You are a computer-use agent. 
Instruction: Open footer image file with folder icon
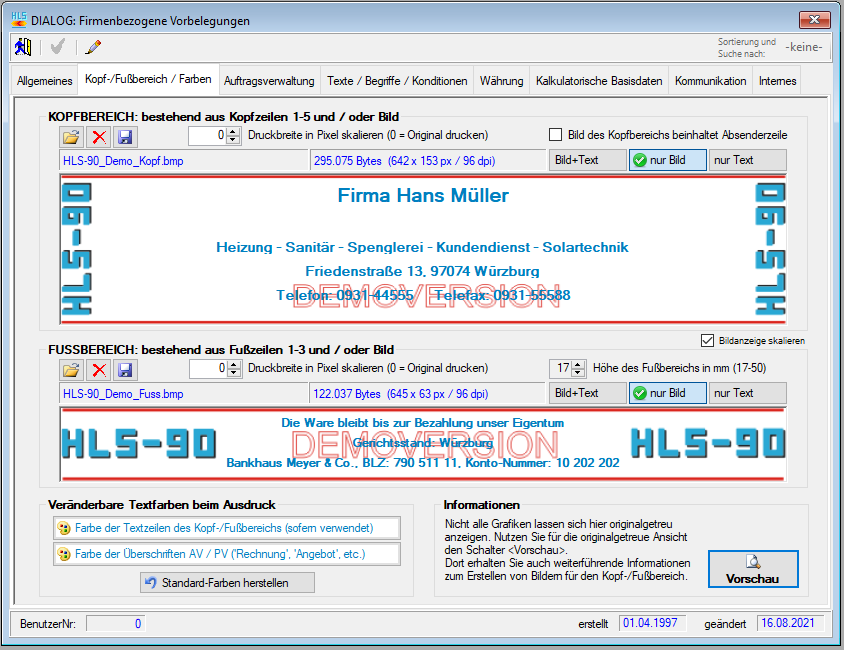(x=71, y=370)
